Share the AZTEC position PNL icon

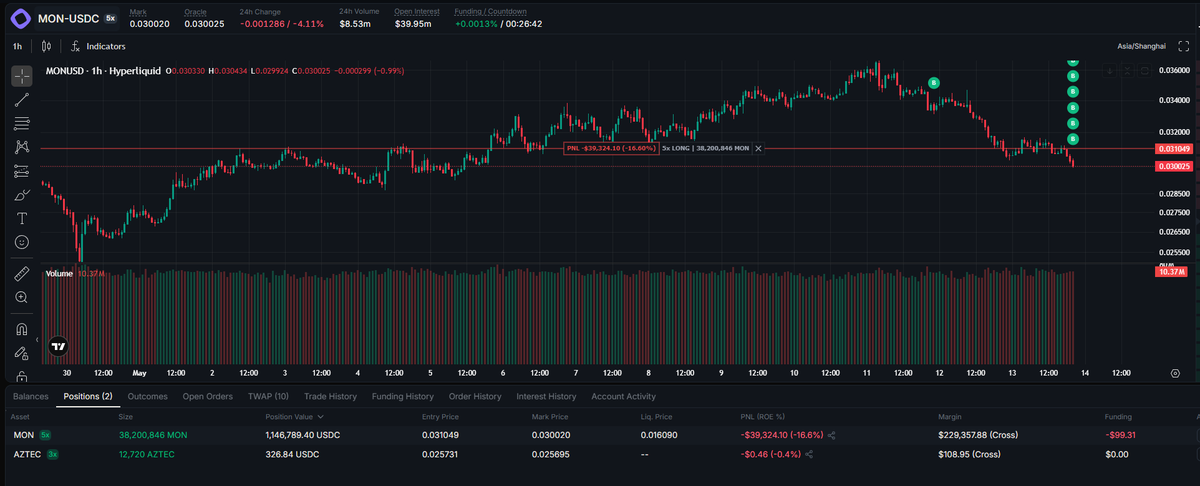(809, 455)
